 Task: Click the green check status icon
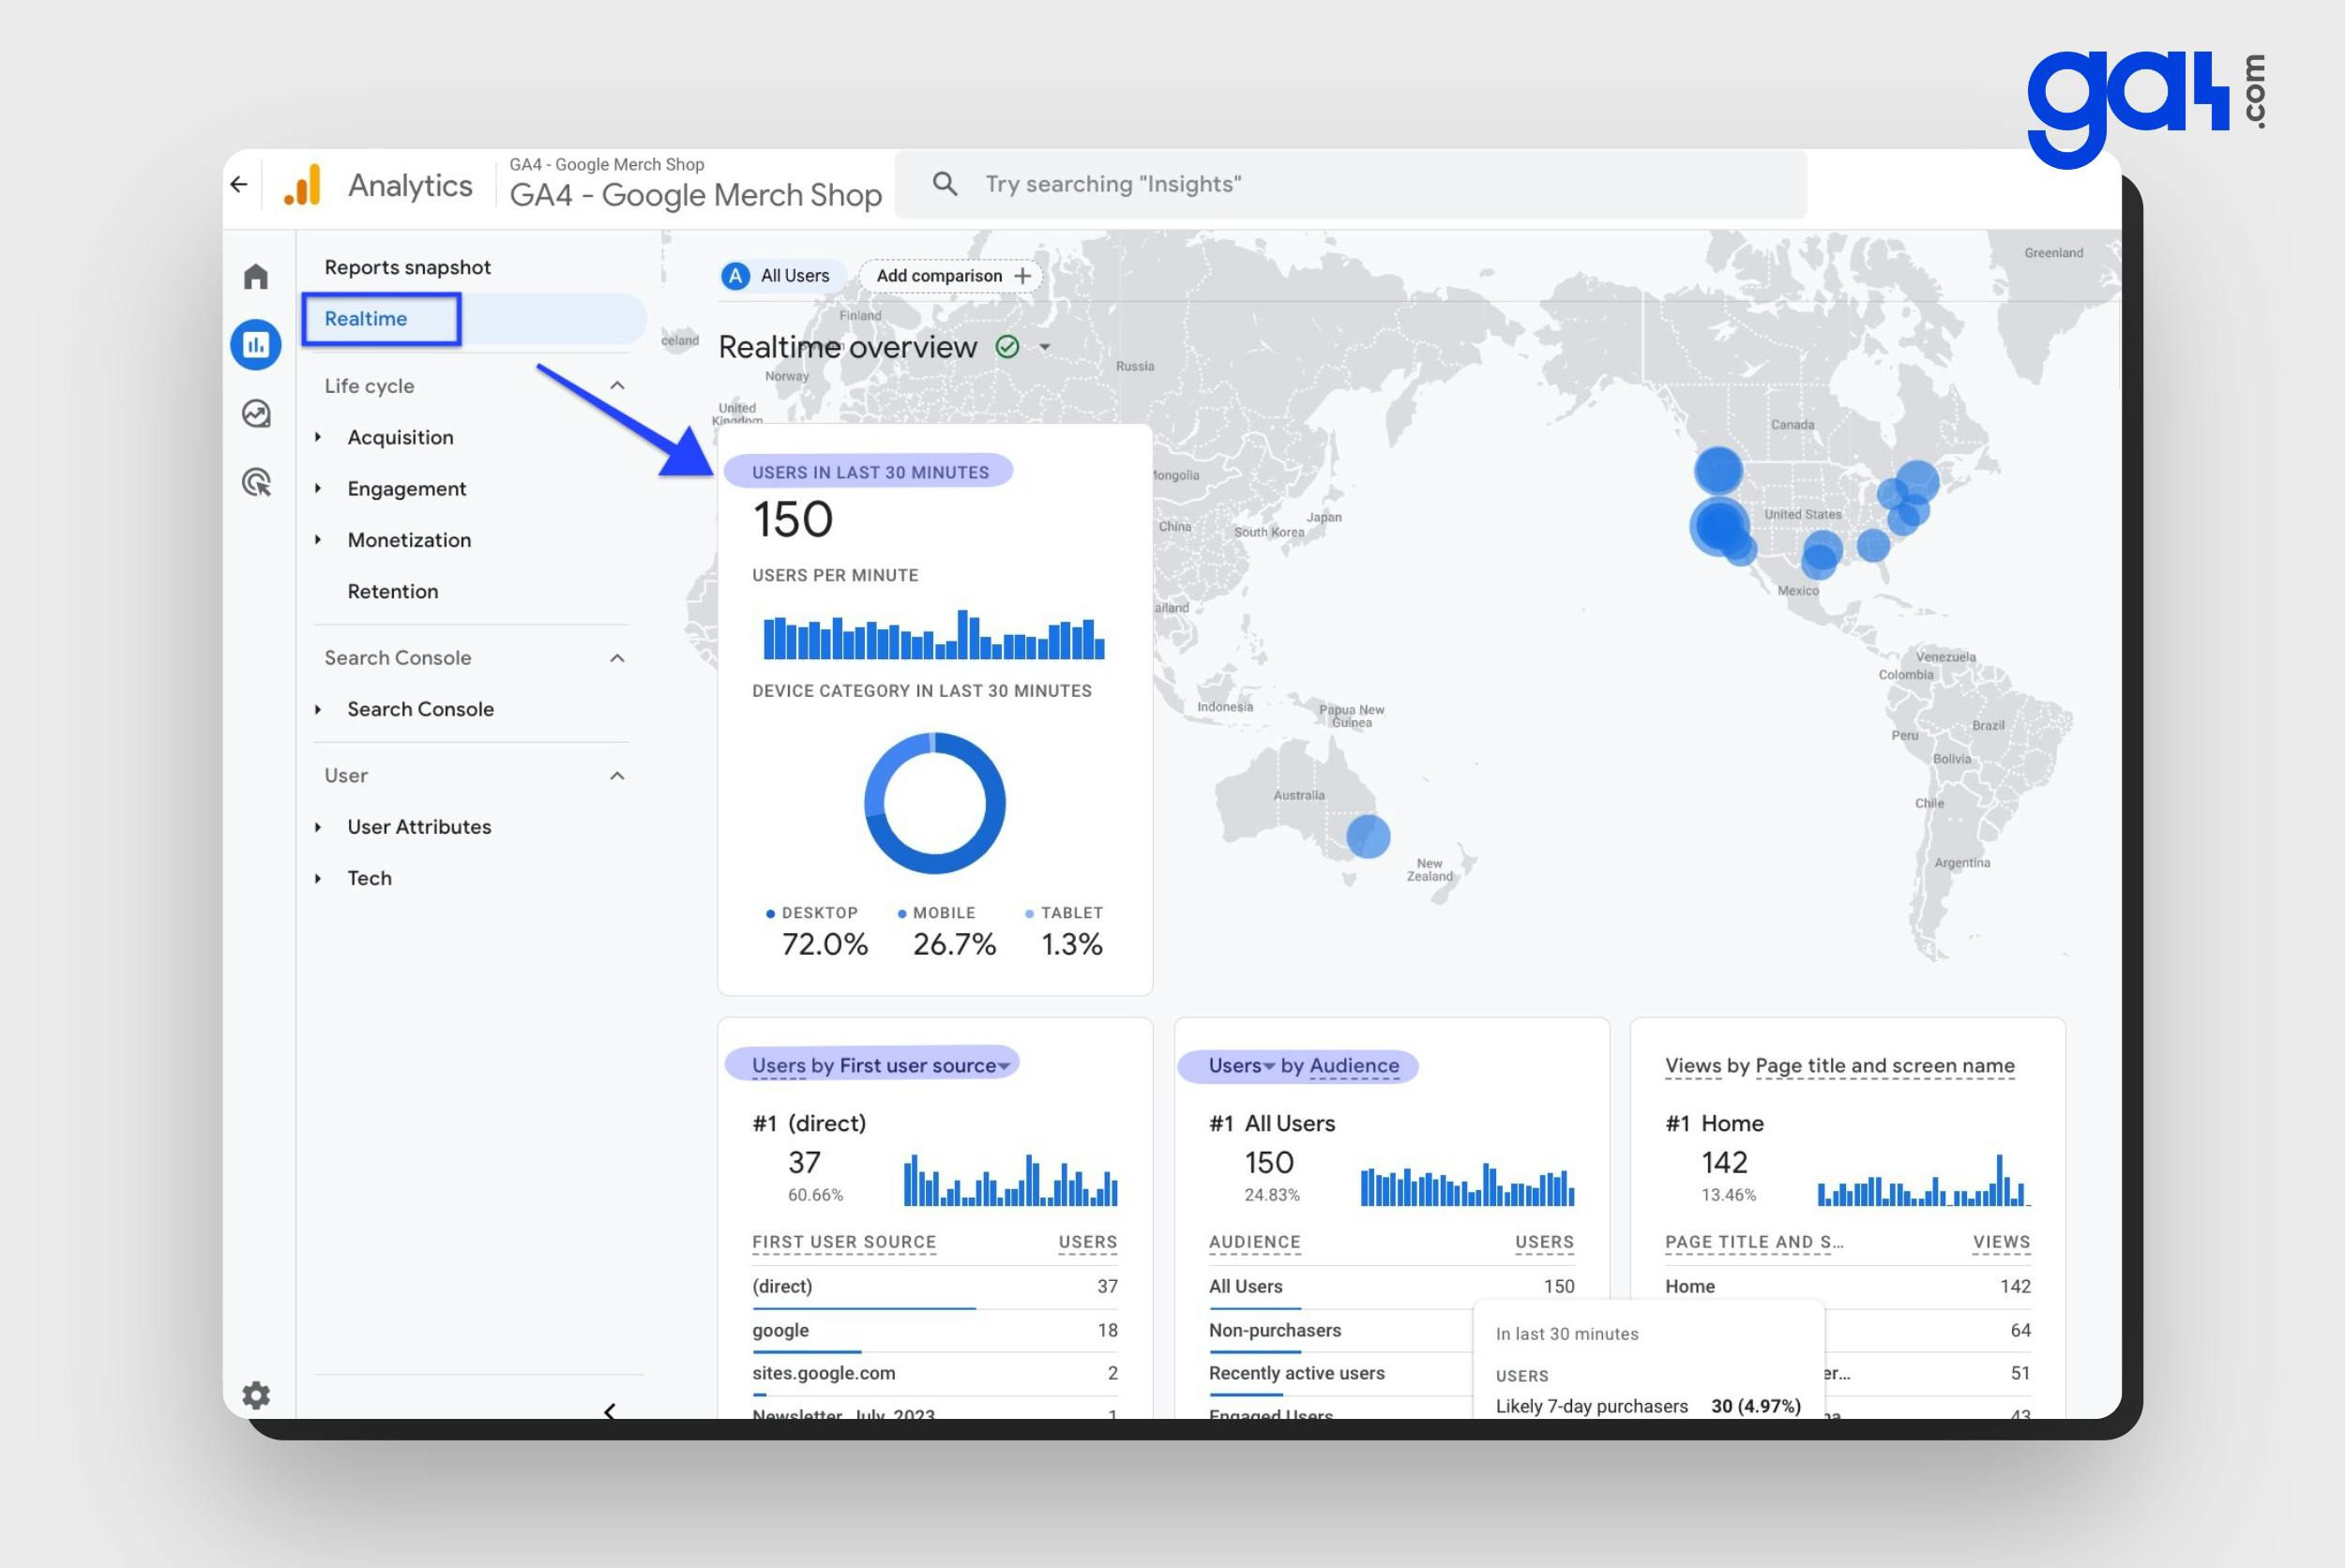pyautogui.click(x=1007, y=347)
